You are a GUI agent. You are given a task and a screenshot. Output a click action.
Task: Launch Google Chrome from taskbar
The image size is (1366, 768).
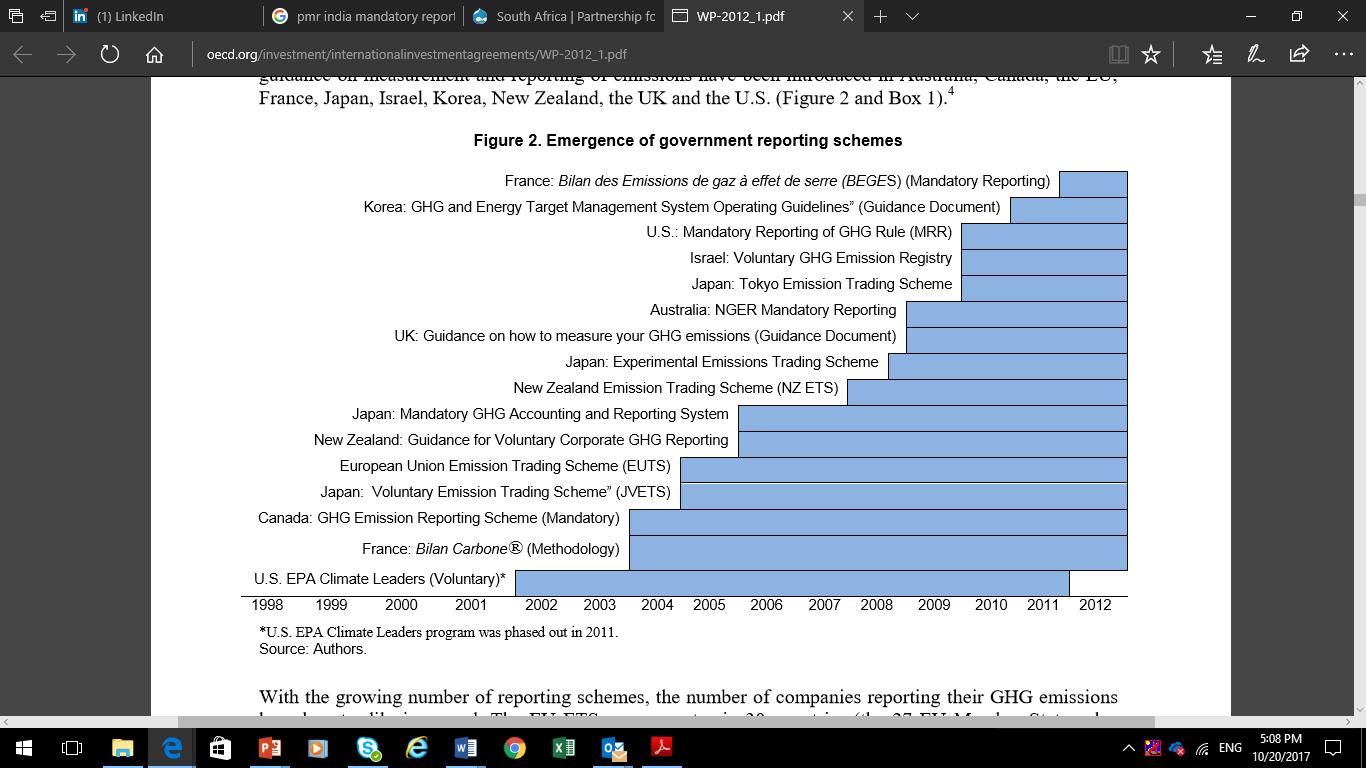(514, 747)
